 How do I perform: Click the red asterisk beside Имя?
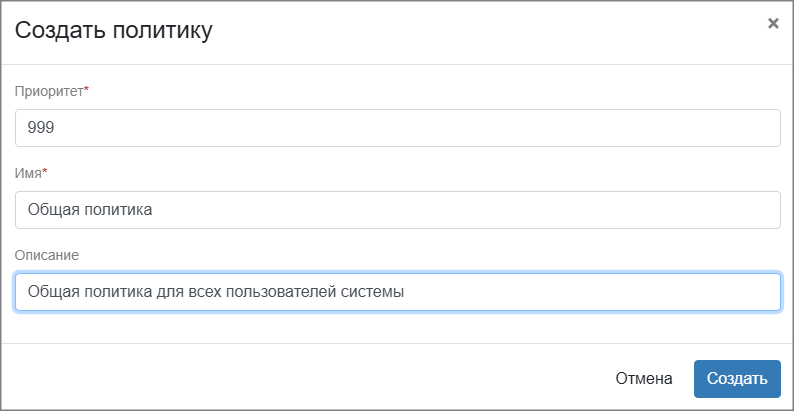click(45, 172)
